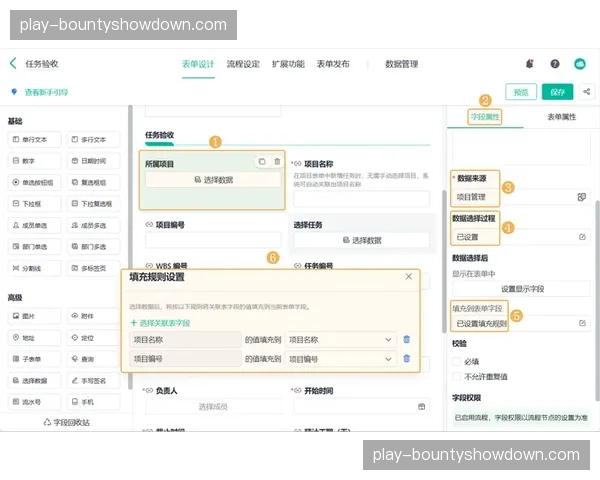Add 下拉复选框 field component
The height and width of the screenshot is (480, 600).
coord(93,204)
